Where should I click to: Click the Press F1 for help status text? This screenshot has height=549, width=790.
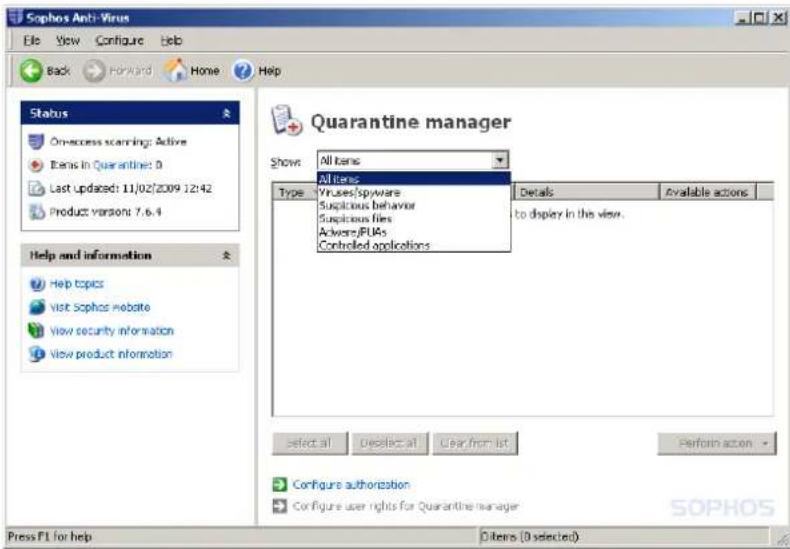[50, 537]
